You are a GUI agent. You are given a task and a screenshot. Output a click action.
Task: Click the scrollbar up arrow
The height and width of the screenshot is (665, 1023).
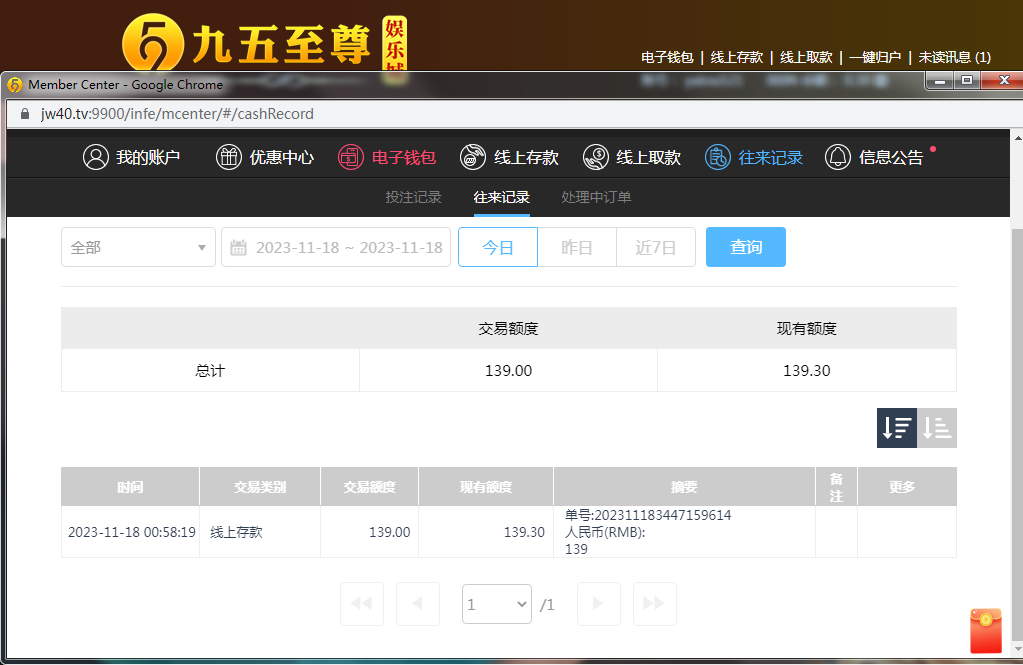[x=1017, y=138]
